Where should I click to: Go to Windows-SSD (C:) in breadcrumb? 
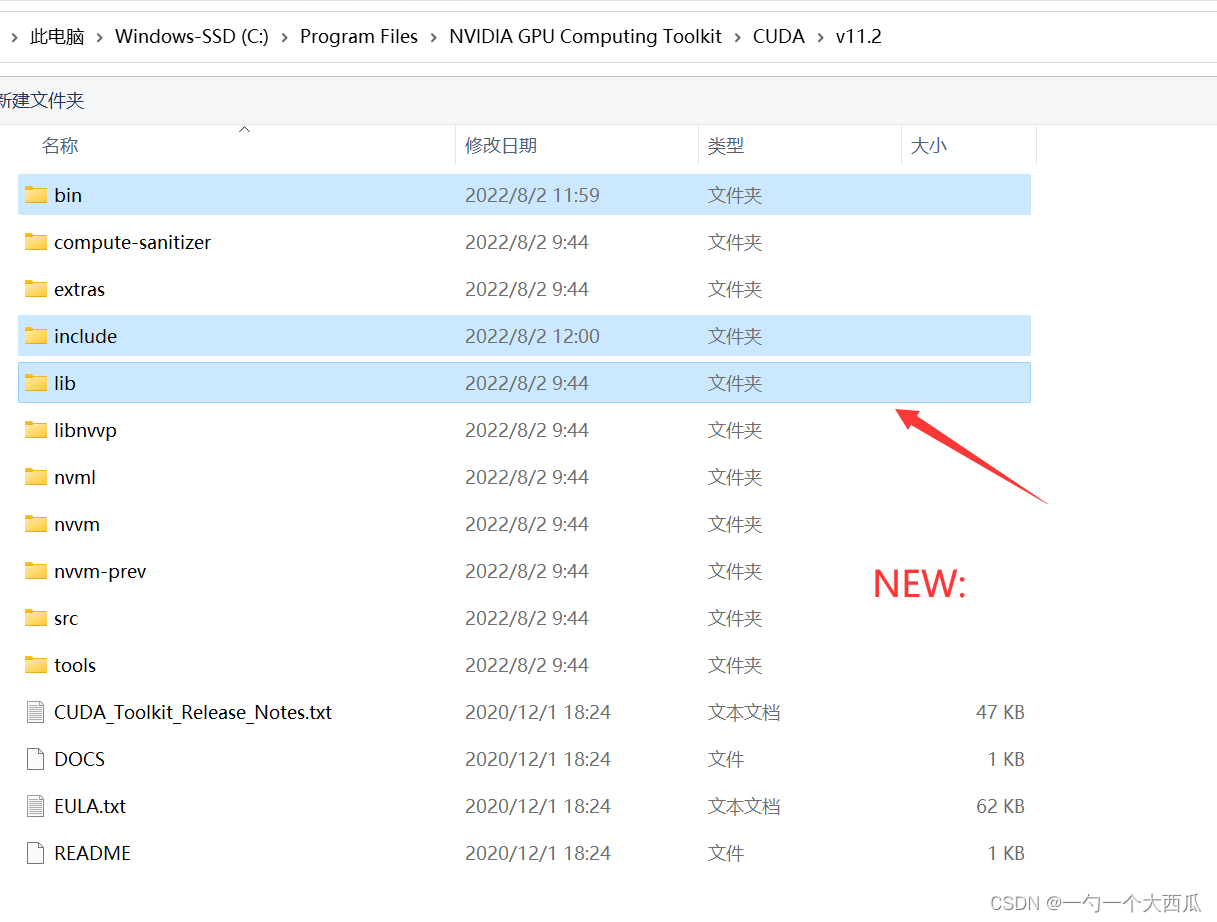click(x=192, y=37)
